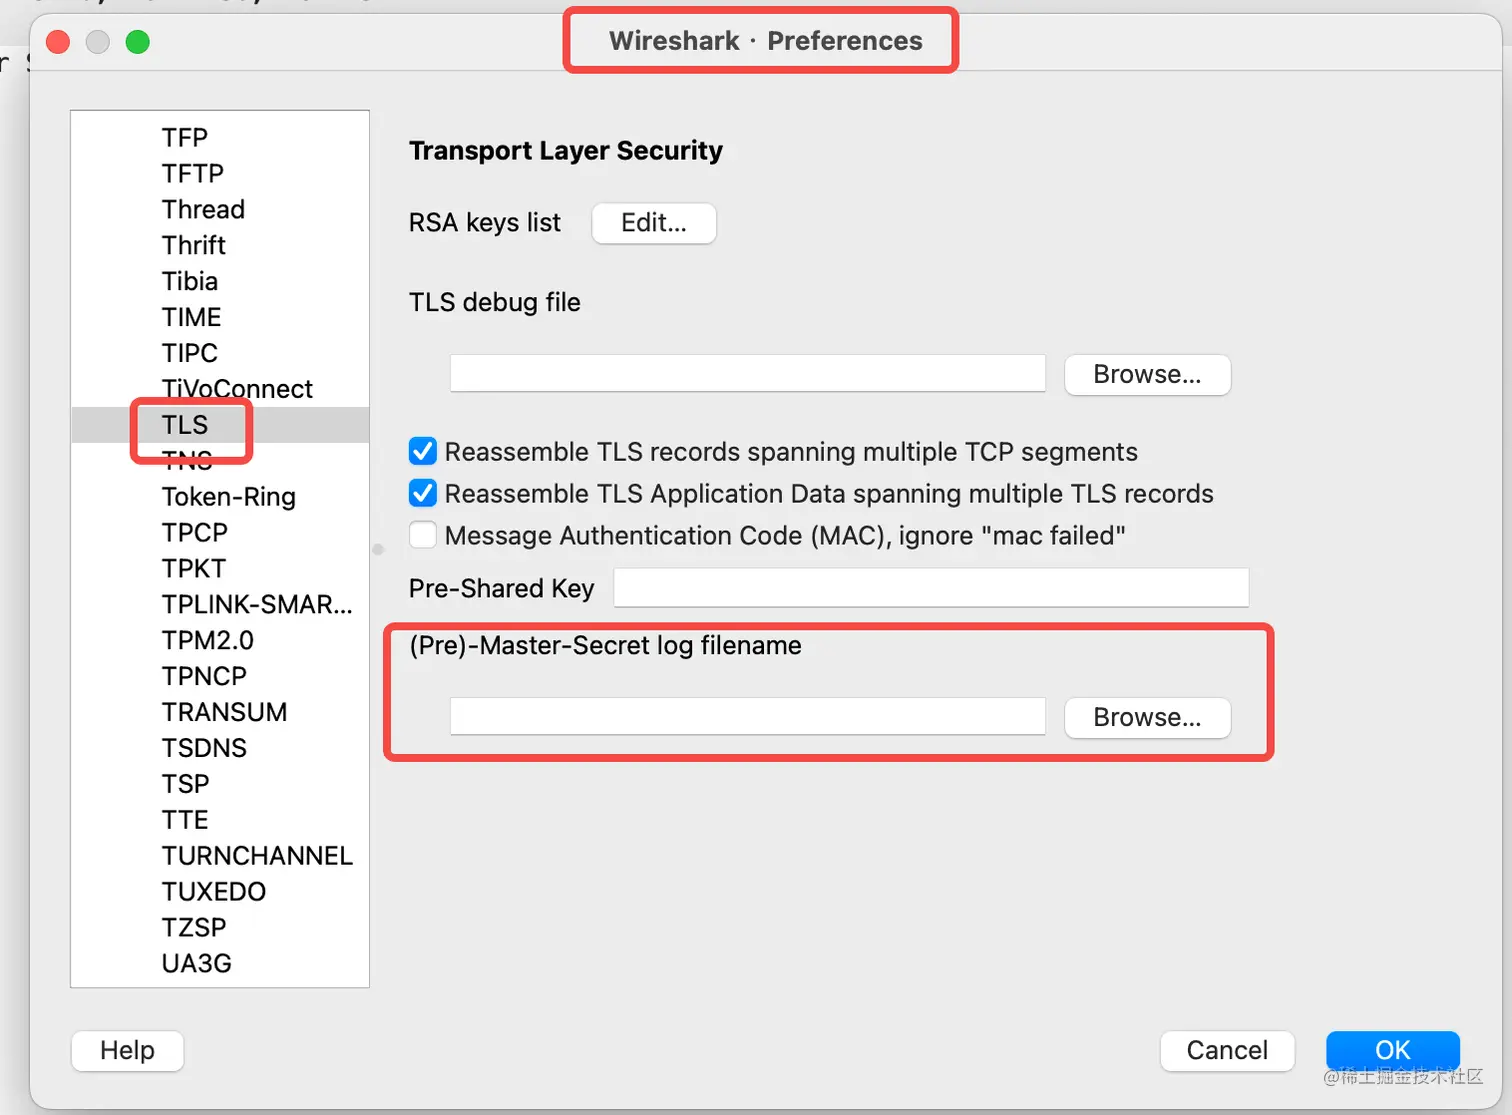
Task: Select Thread protocol entry
Action: tap(220, 209)
